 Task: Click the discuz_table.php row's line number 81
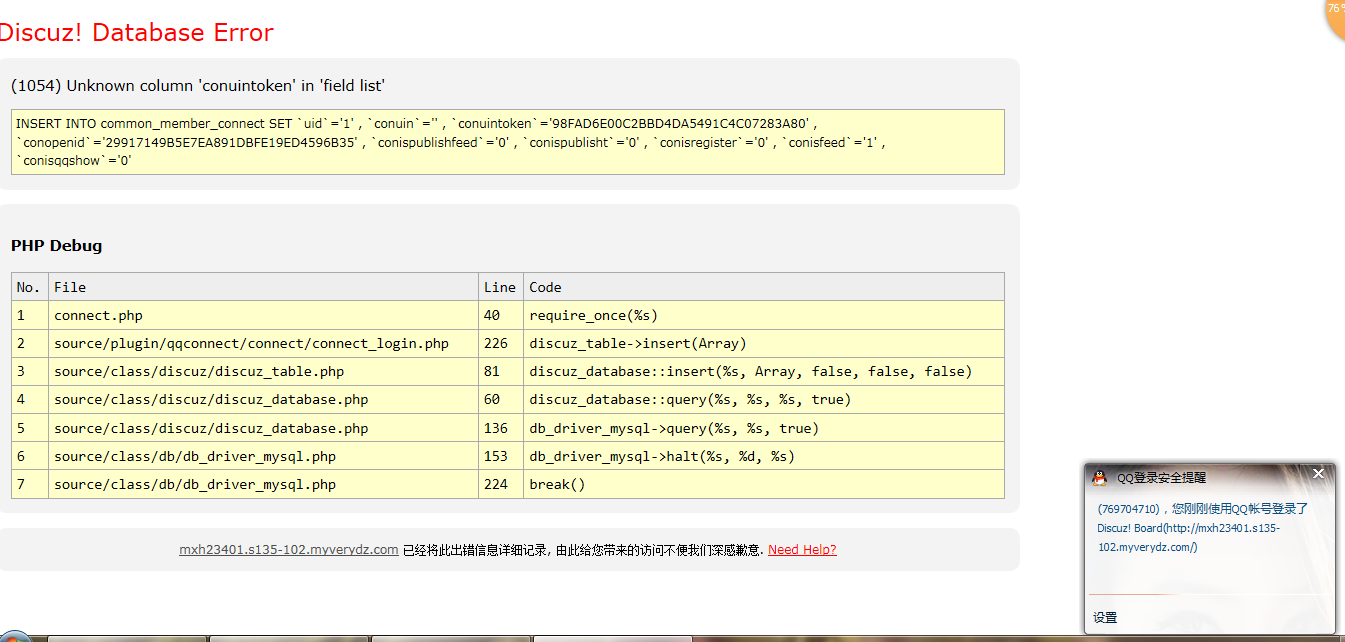tap(492, 371)
